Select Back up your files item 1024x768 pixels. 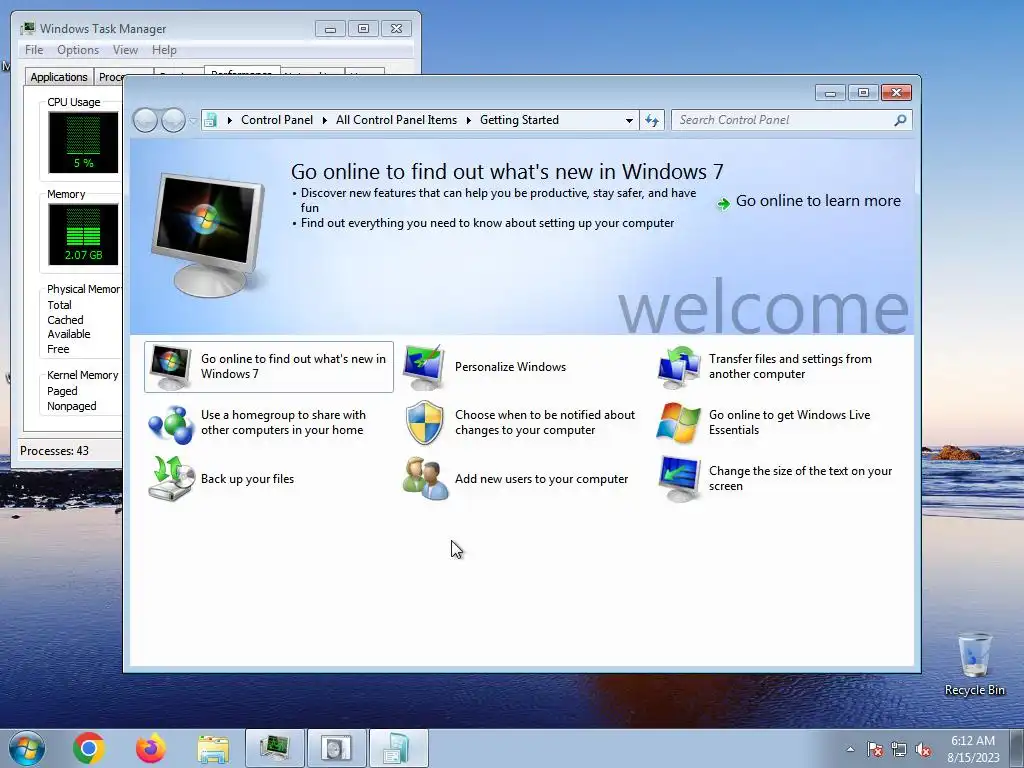(268, 479)
